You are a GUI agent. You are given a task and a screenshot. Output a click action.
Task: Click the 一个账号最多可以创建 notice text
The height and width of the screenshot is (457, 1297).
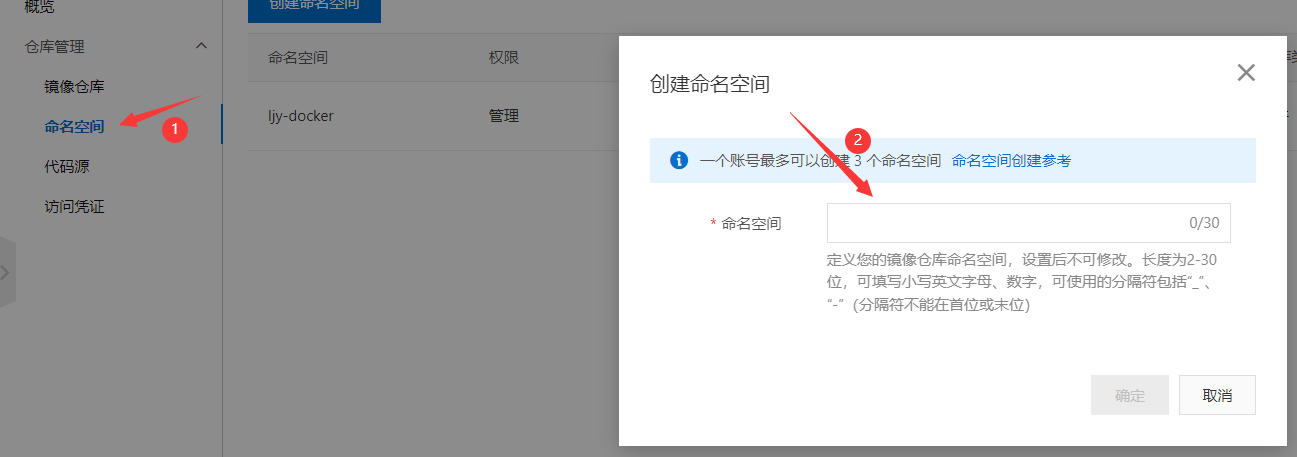(820, 160)
